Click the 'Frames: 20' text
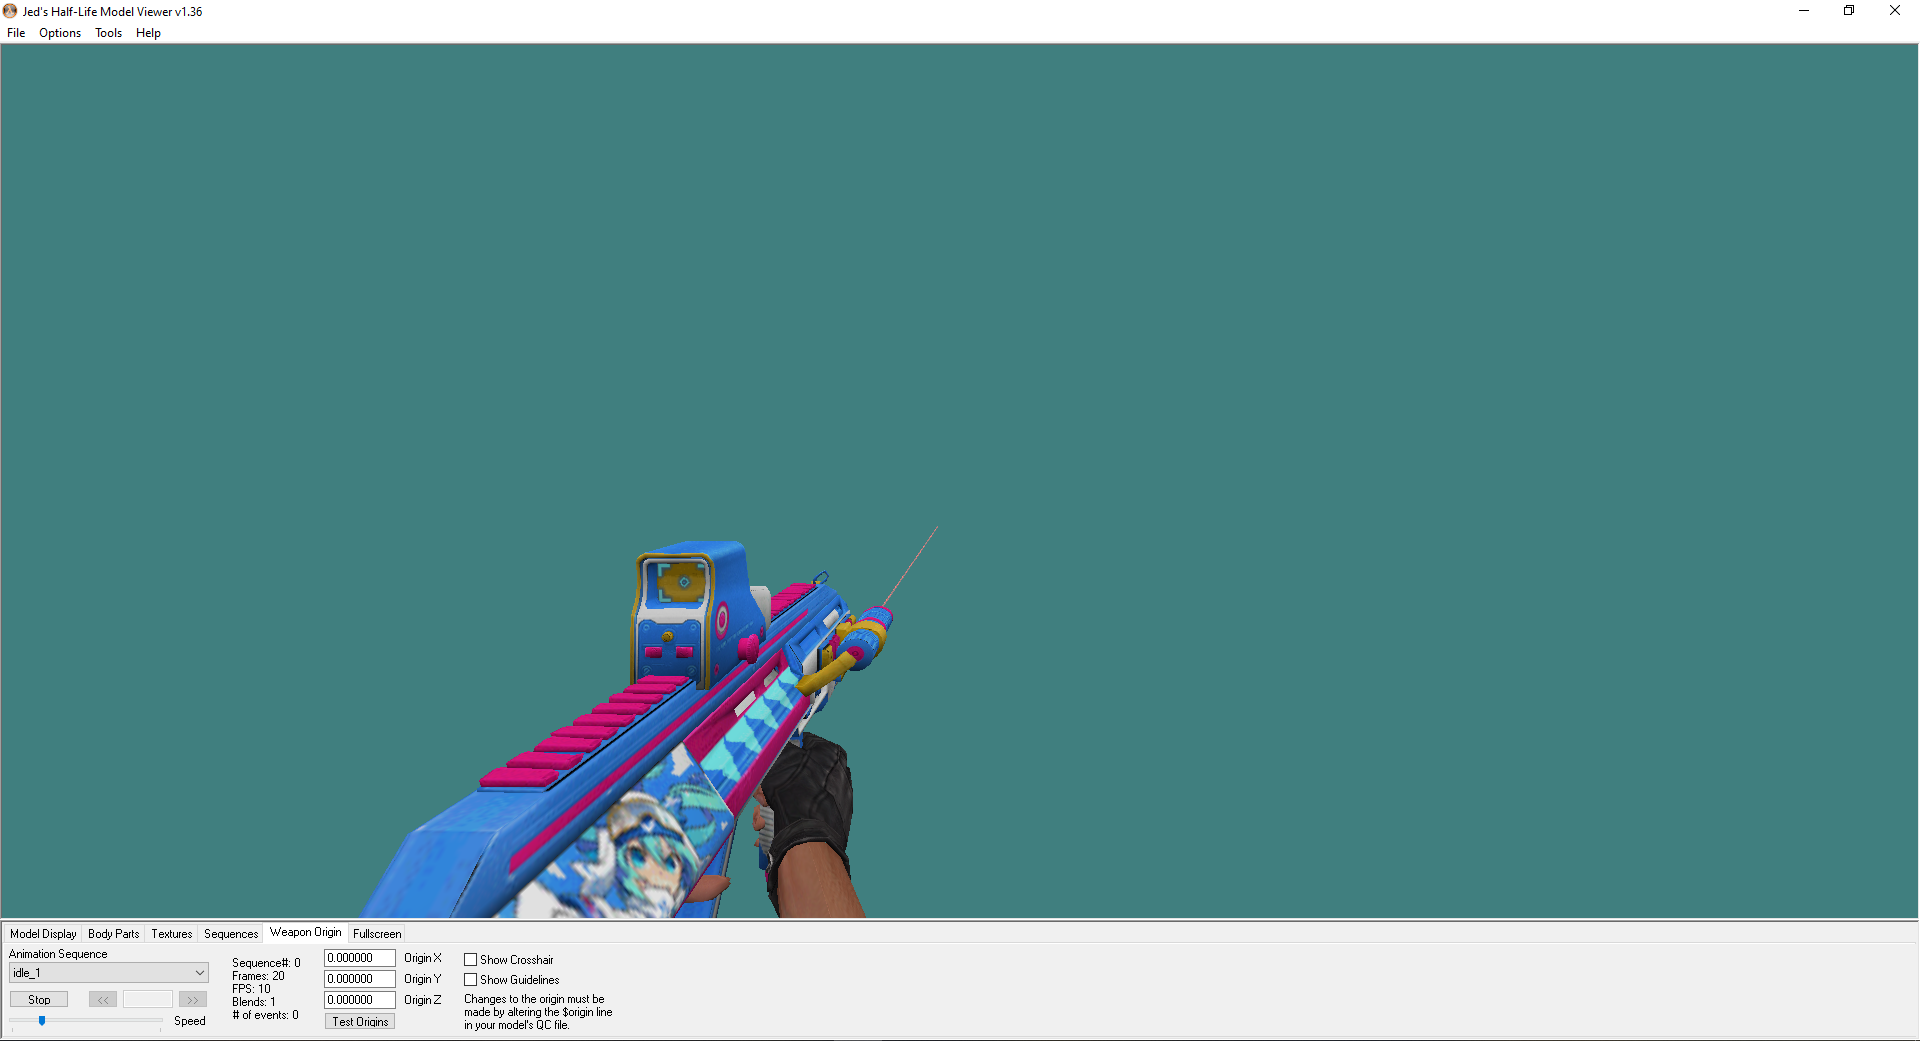Screen dimensions: 1920x1041 (x=258, y=976)
